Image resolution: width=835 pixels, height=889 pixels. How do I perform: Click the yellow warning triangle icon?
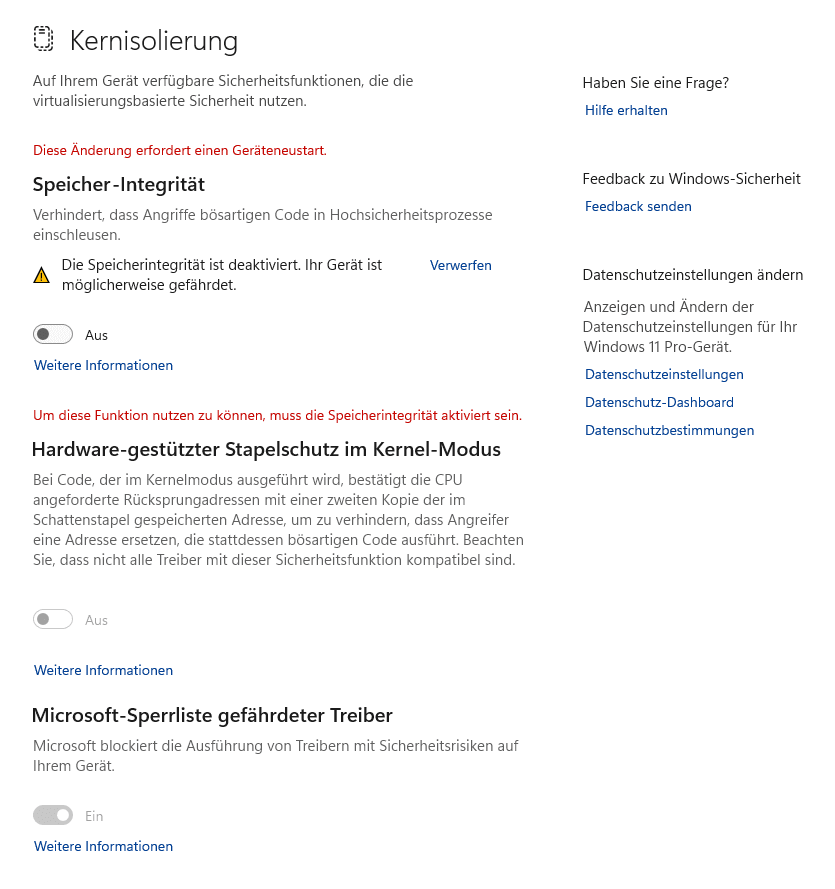coord(41,276)
